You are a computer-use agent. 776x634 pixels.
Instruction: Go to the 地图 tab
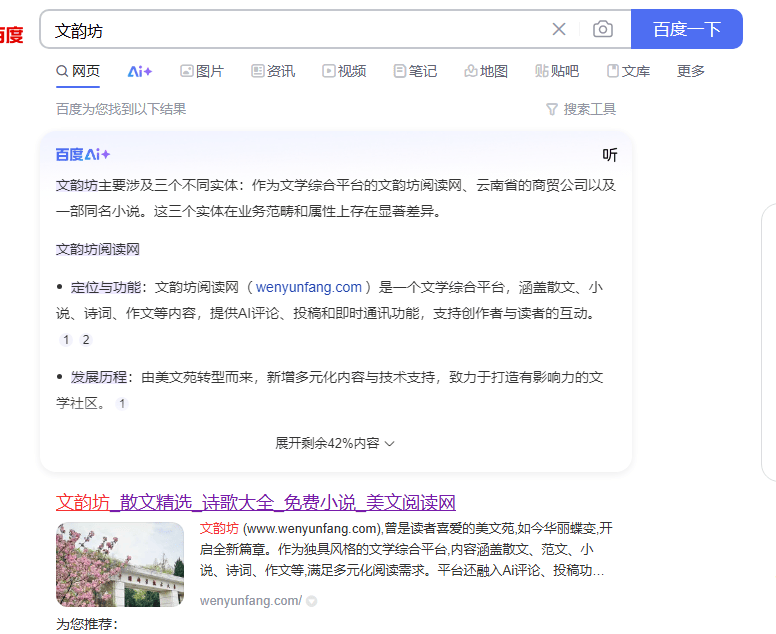click(x=486, y=71)
